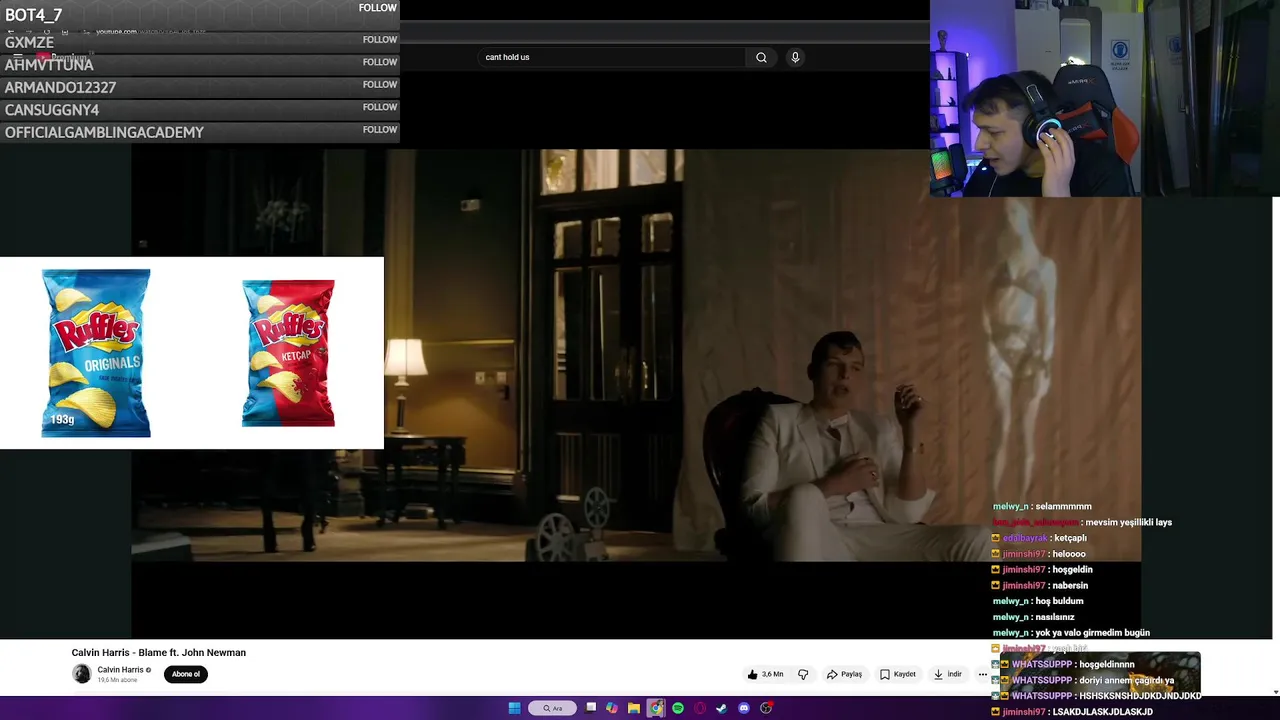1280x720 pixels.
Task: Follow CANSUGGNY4 in the overlay list
Action: click(x=380, y=107)
